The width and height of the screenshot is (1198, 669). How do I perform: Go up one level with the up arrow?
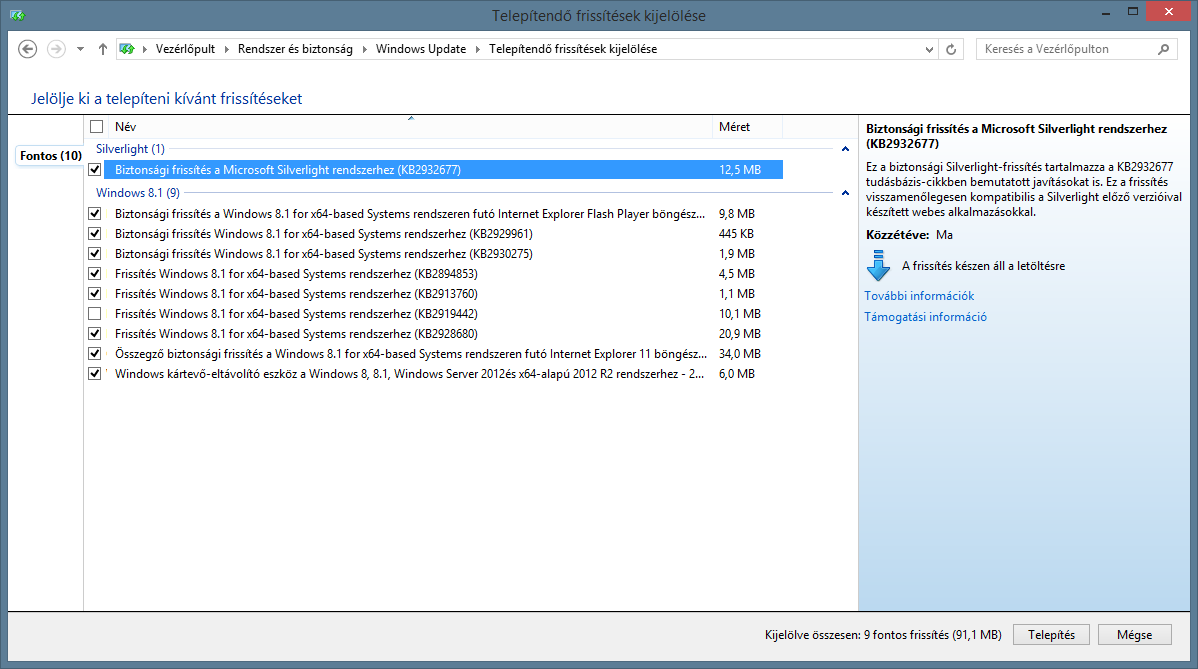coord(102,49)
